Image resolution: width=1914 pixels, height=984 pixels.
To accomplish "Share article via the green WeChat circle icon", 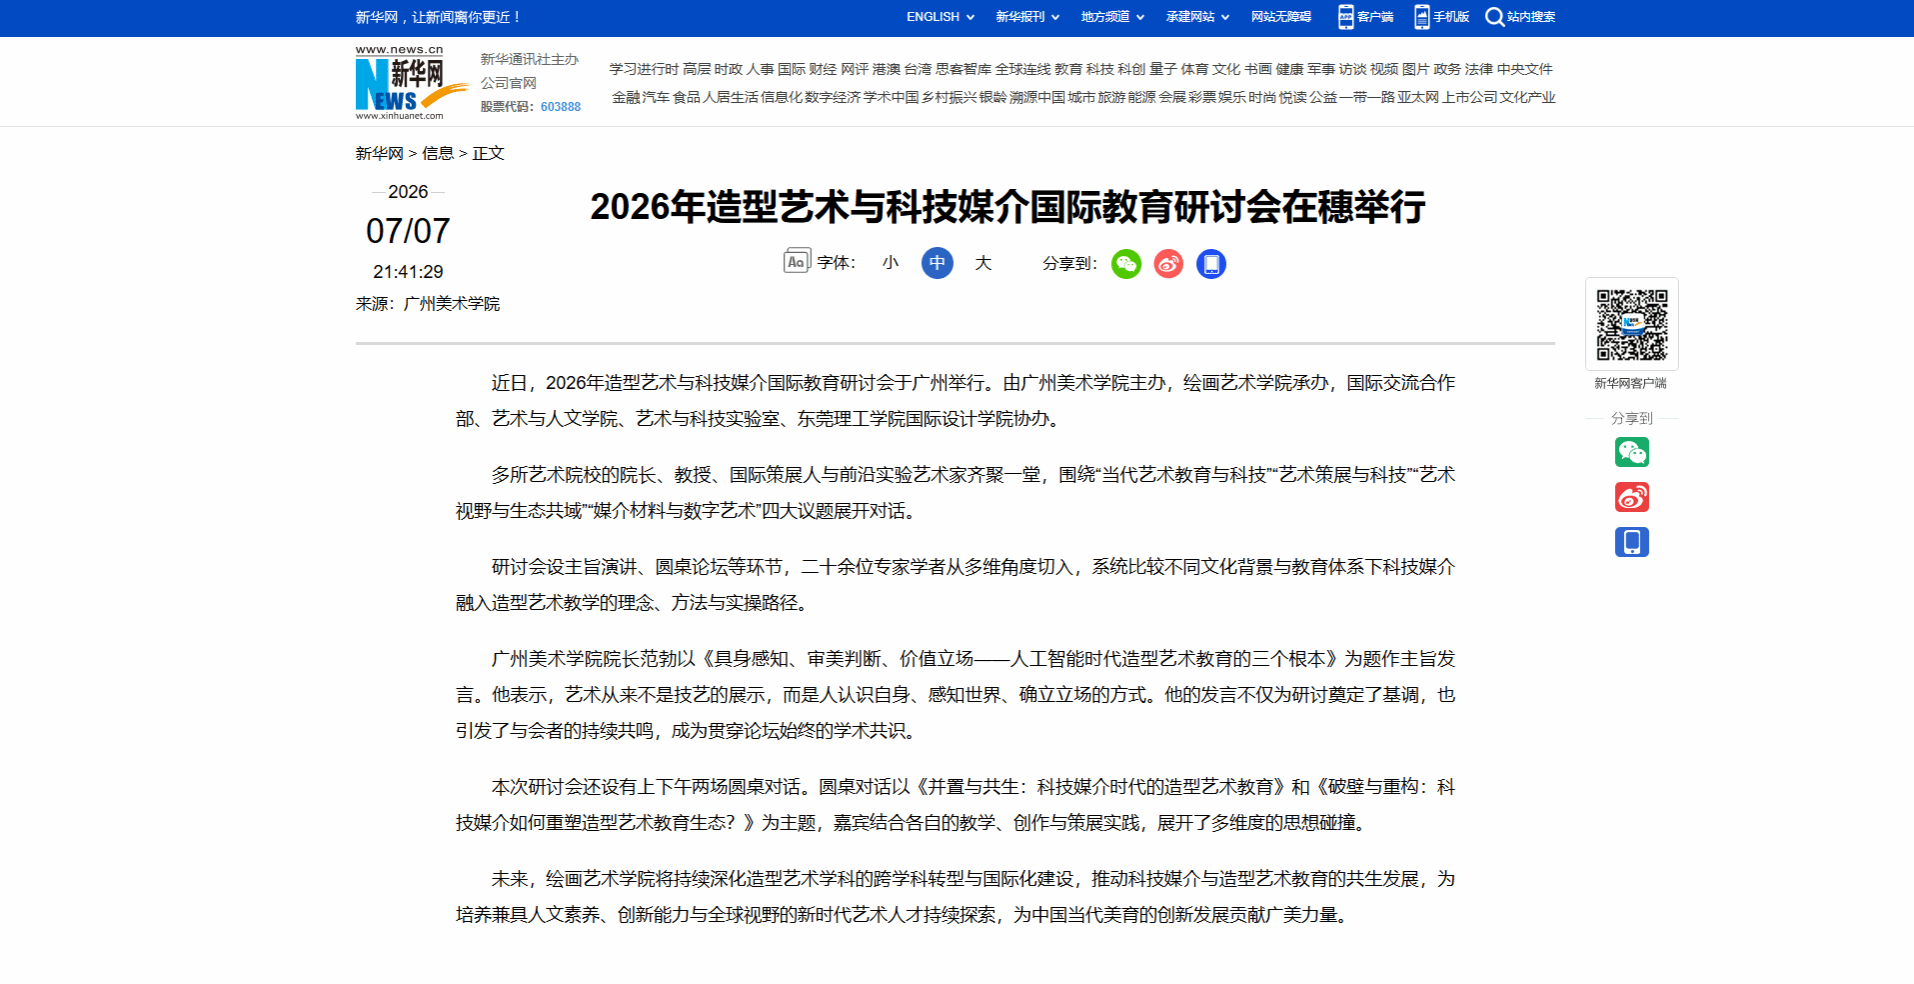I will (x=1126, y=264).
